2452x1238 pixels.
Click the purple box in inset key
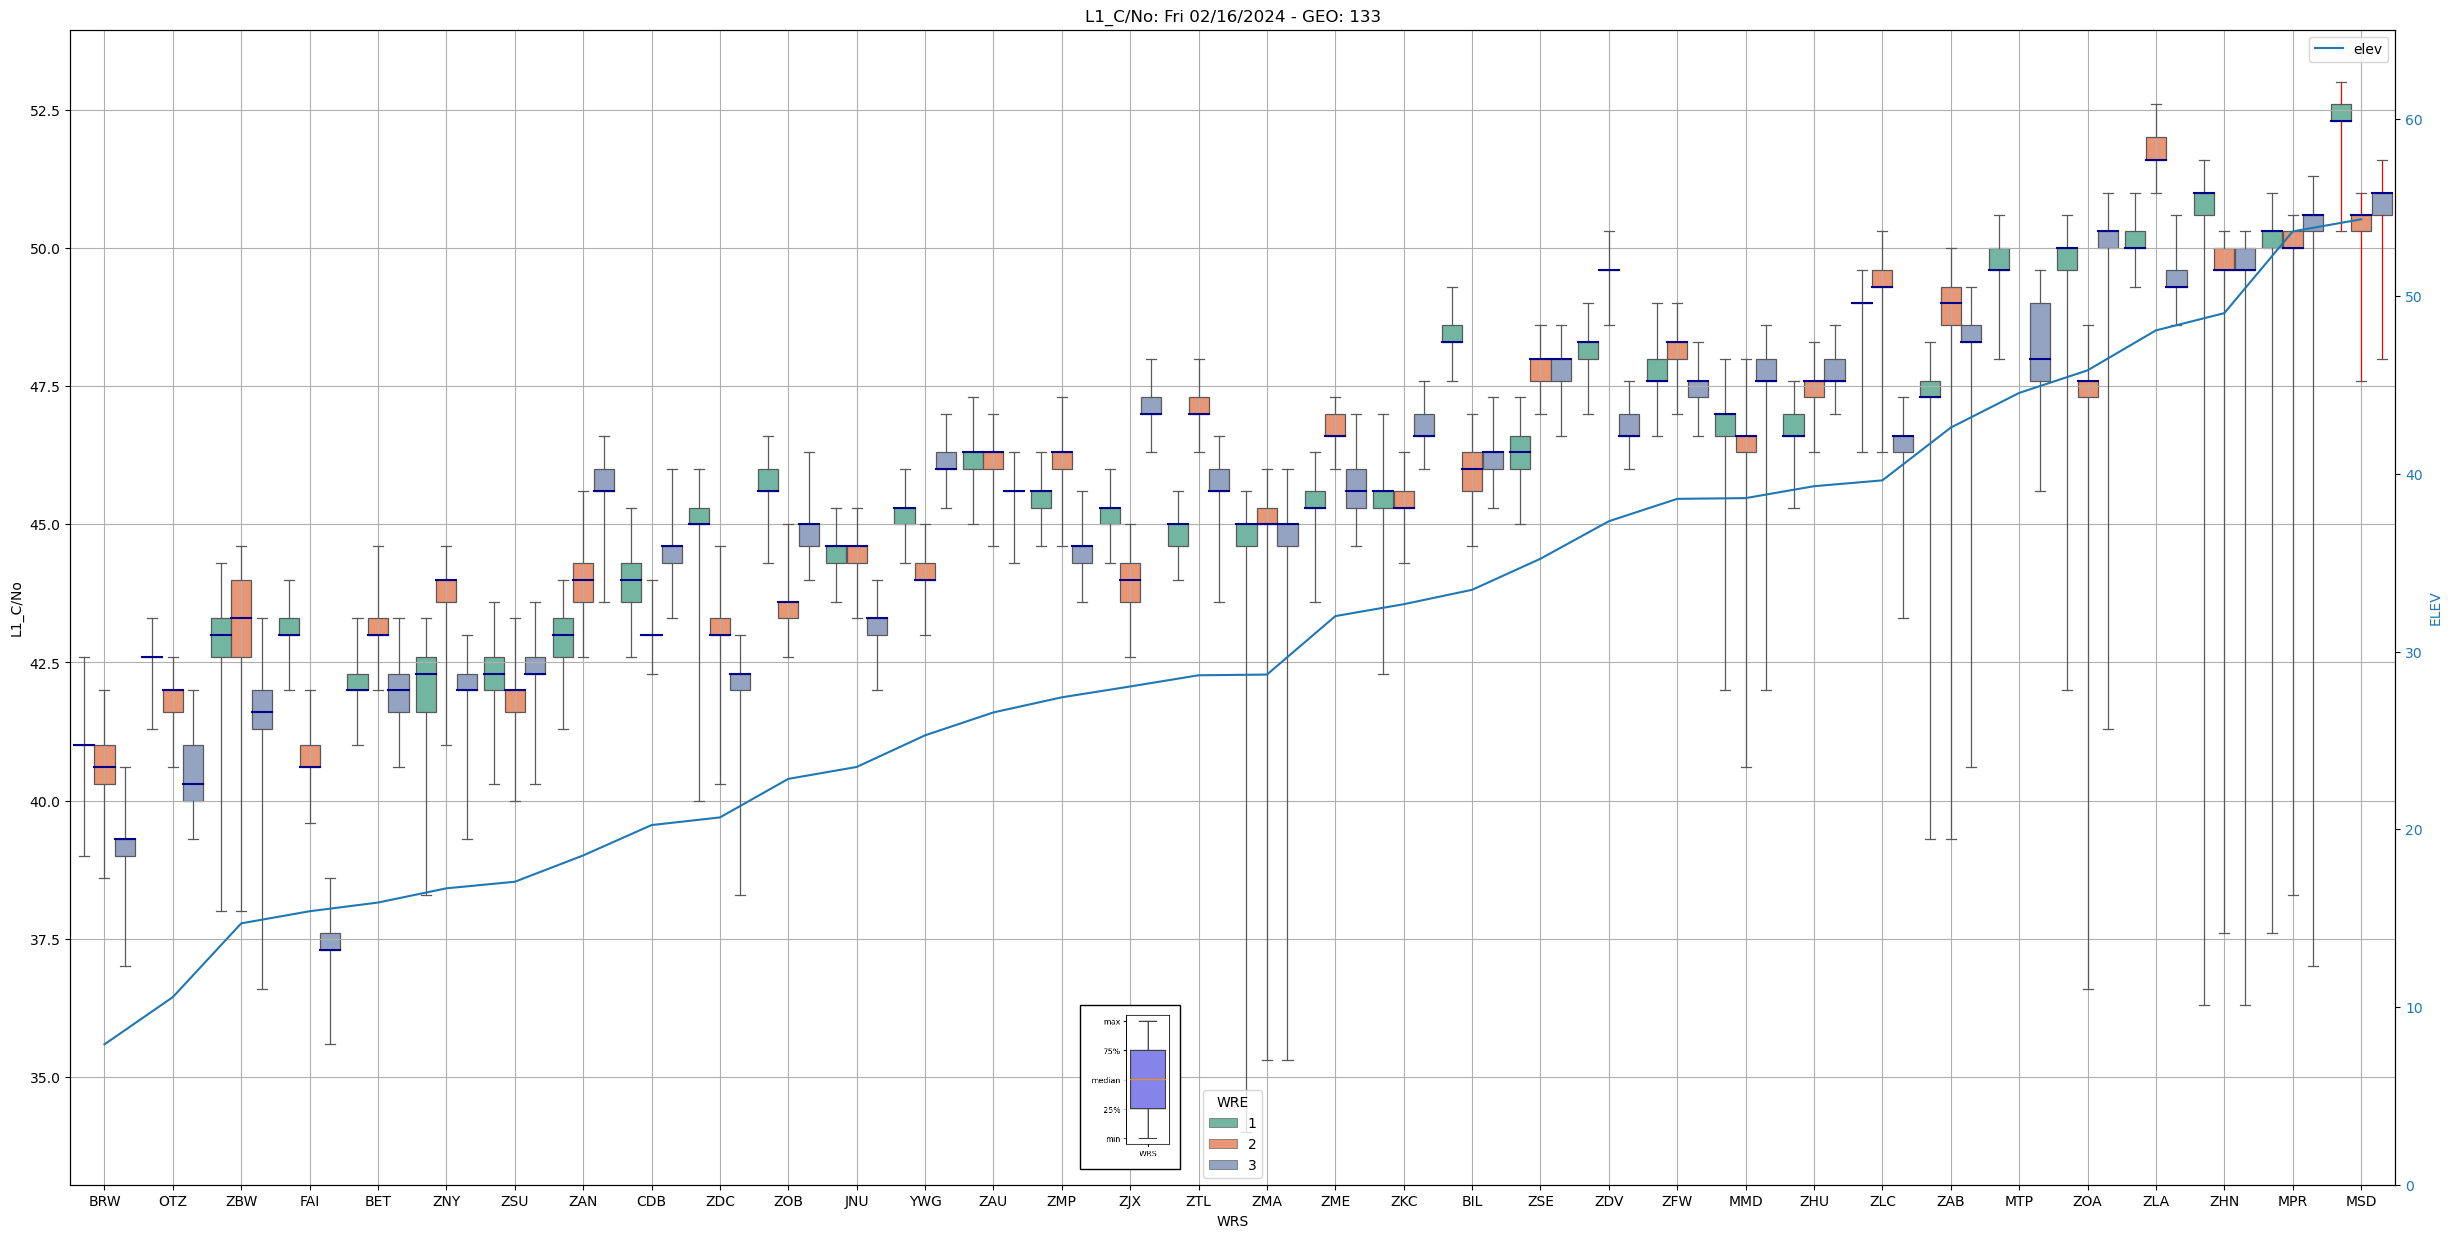point(1147,1079)
